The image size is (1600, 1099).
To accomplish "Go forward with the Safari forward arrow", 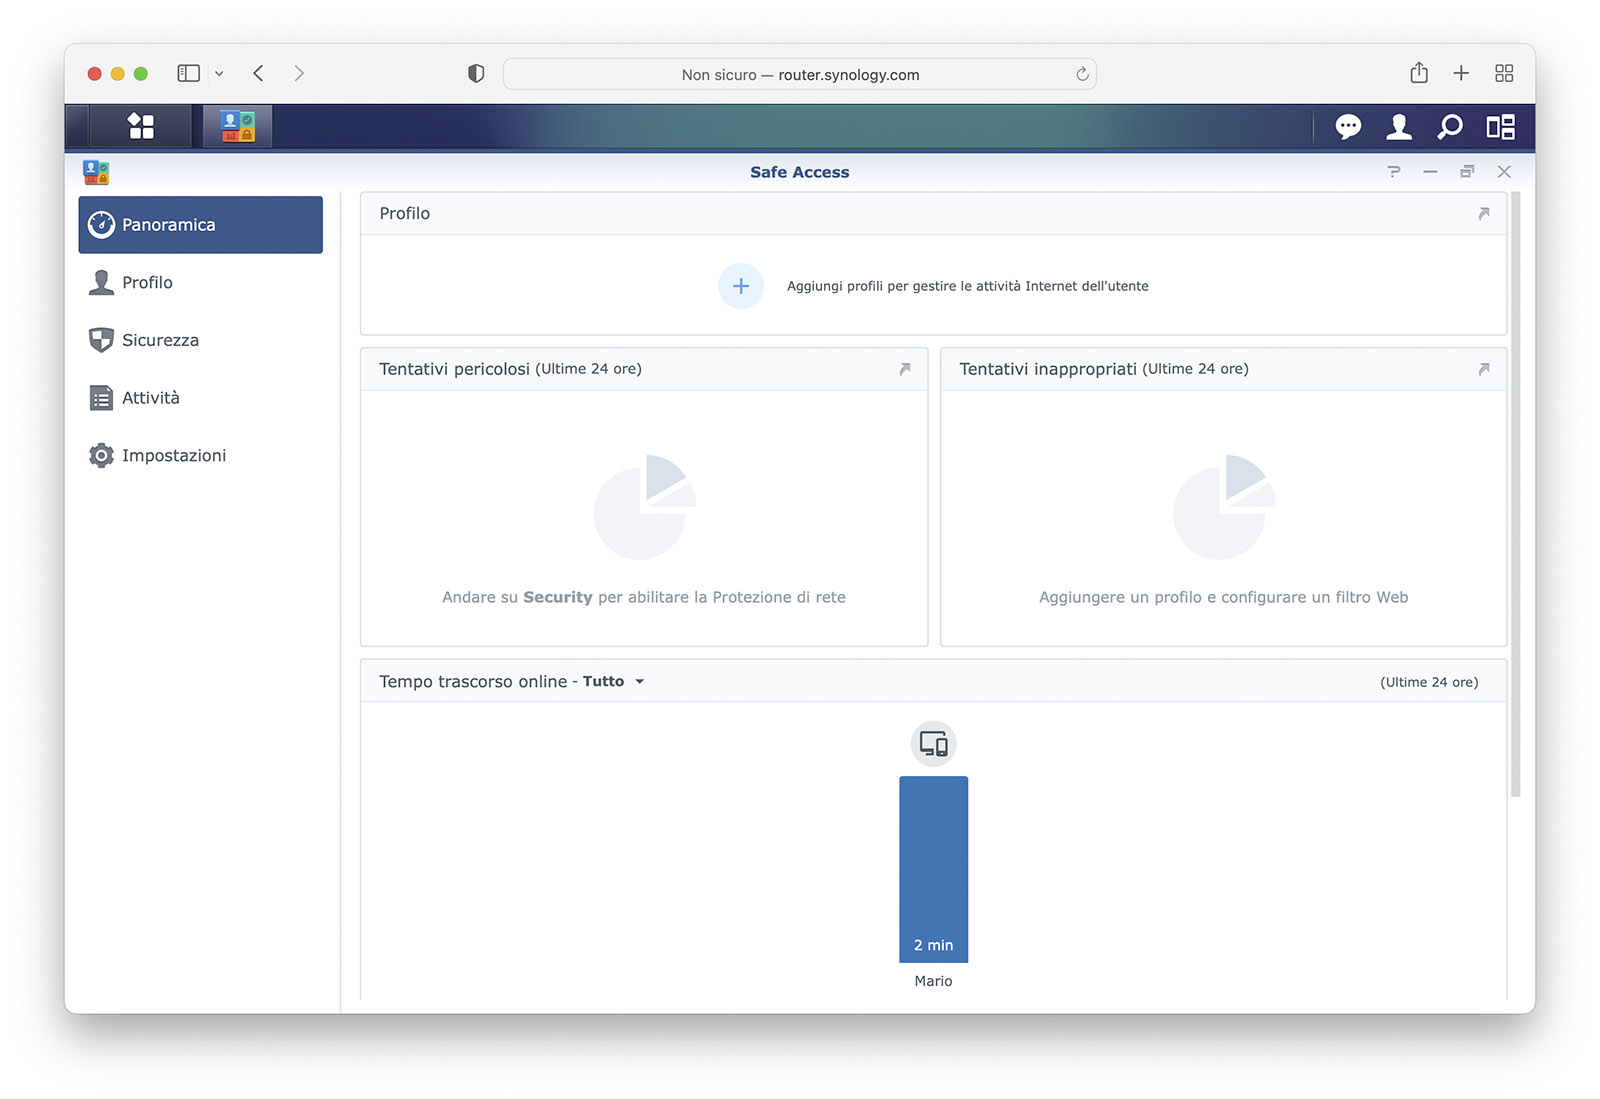I will 299,73.
